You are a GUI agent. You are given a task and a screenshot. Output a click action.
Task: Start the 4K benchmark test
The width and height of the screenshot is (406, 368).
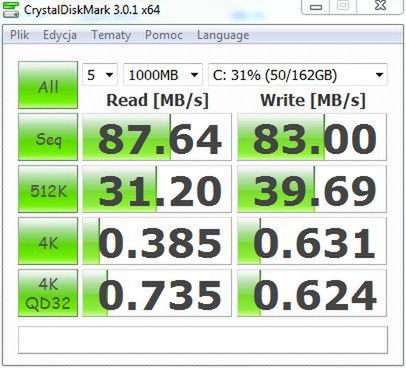pos(48,241)
